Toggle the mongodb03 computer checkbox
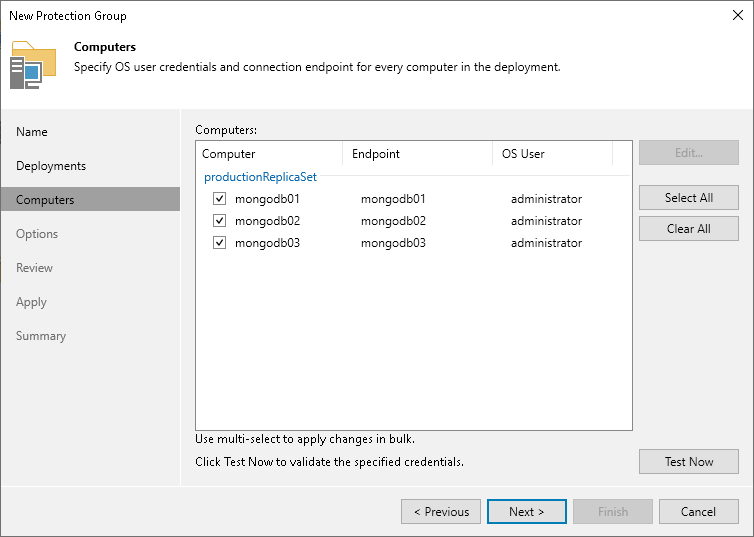The width and height of the screenshot is (754, 537). pyautogui.click(x=219, y=243)
